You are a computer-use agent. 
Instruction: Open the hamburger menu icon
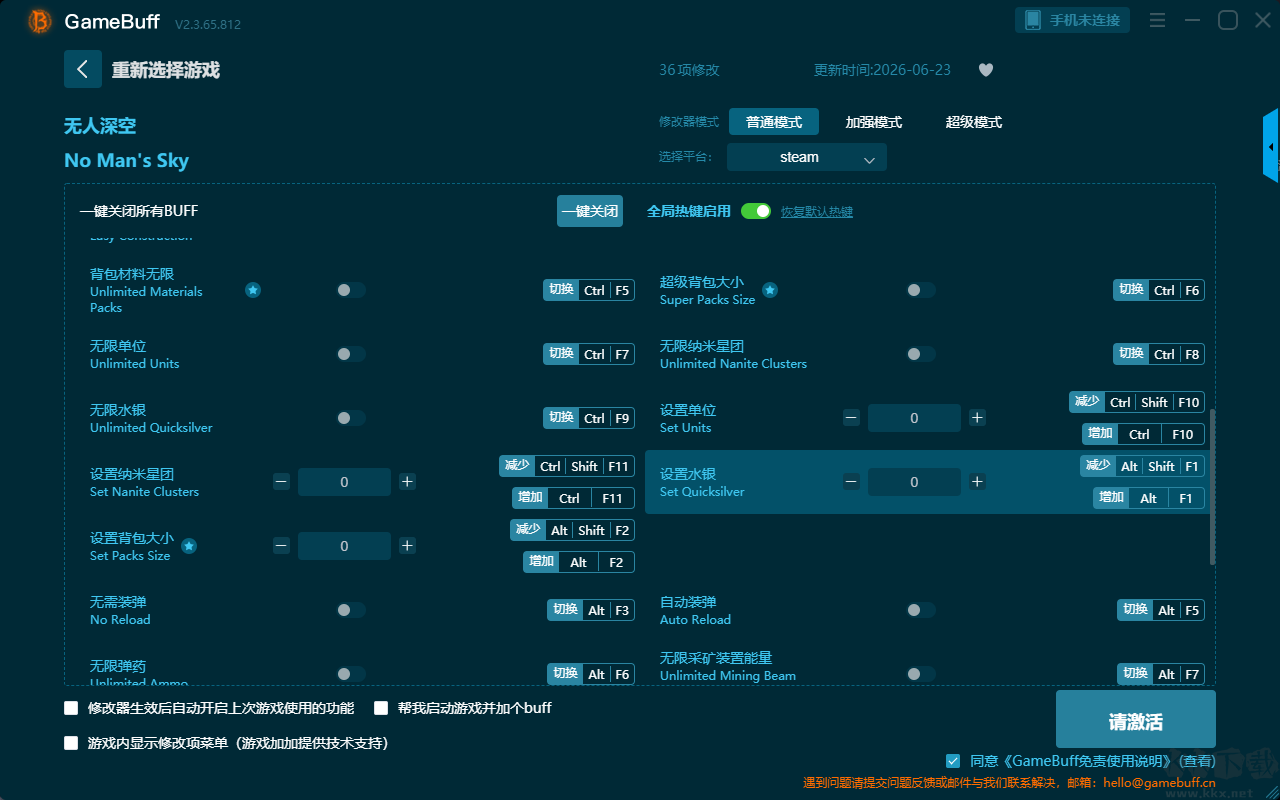1157,20
